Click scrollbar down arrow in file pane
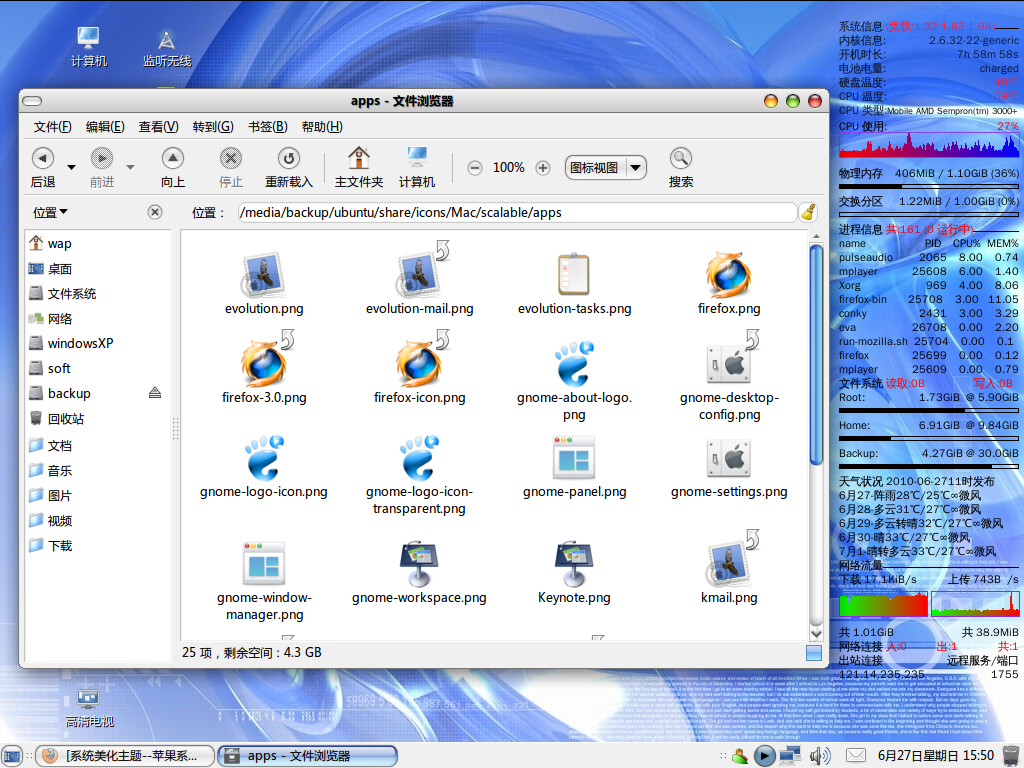The height and width of the screenshot is (768, 1024). (816, 632)
